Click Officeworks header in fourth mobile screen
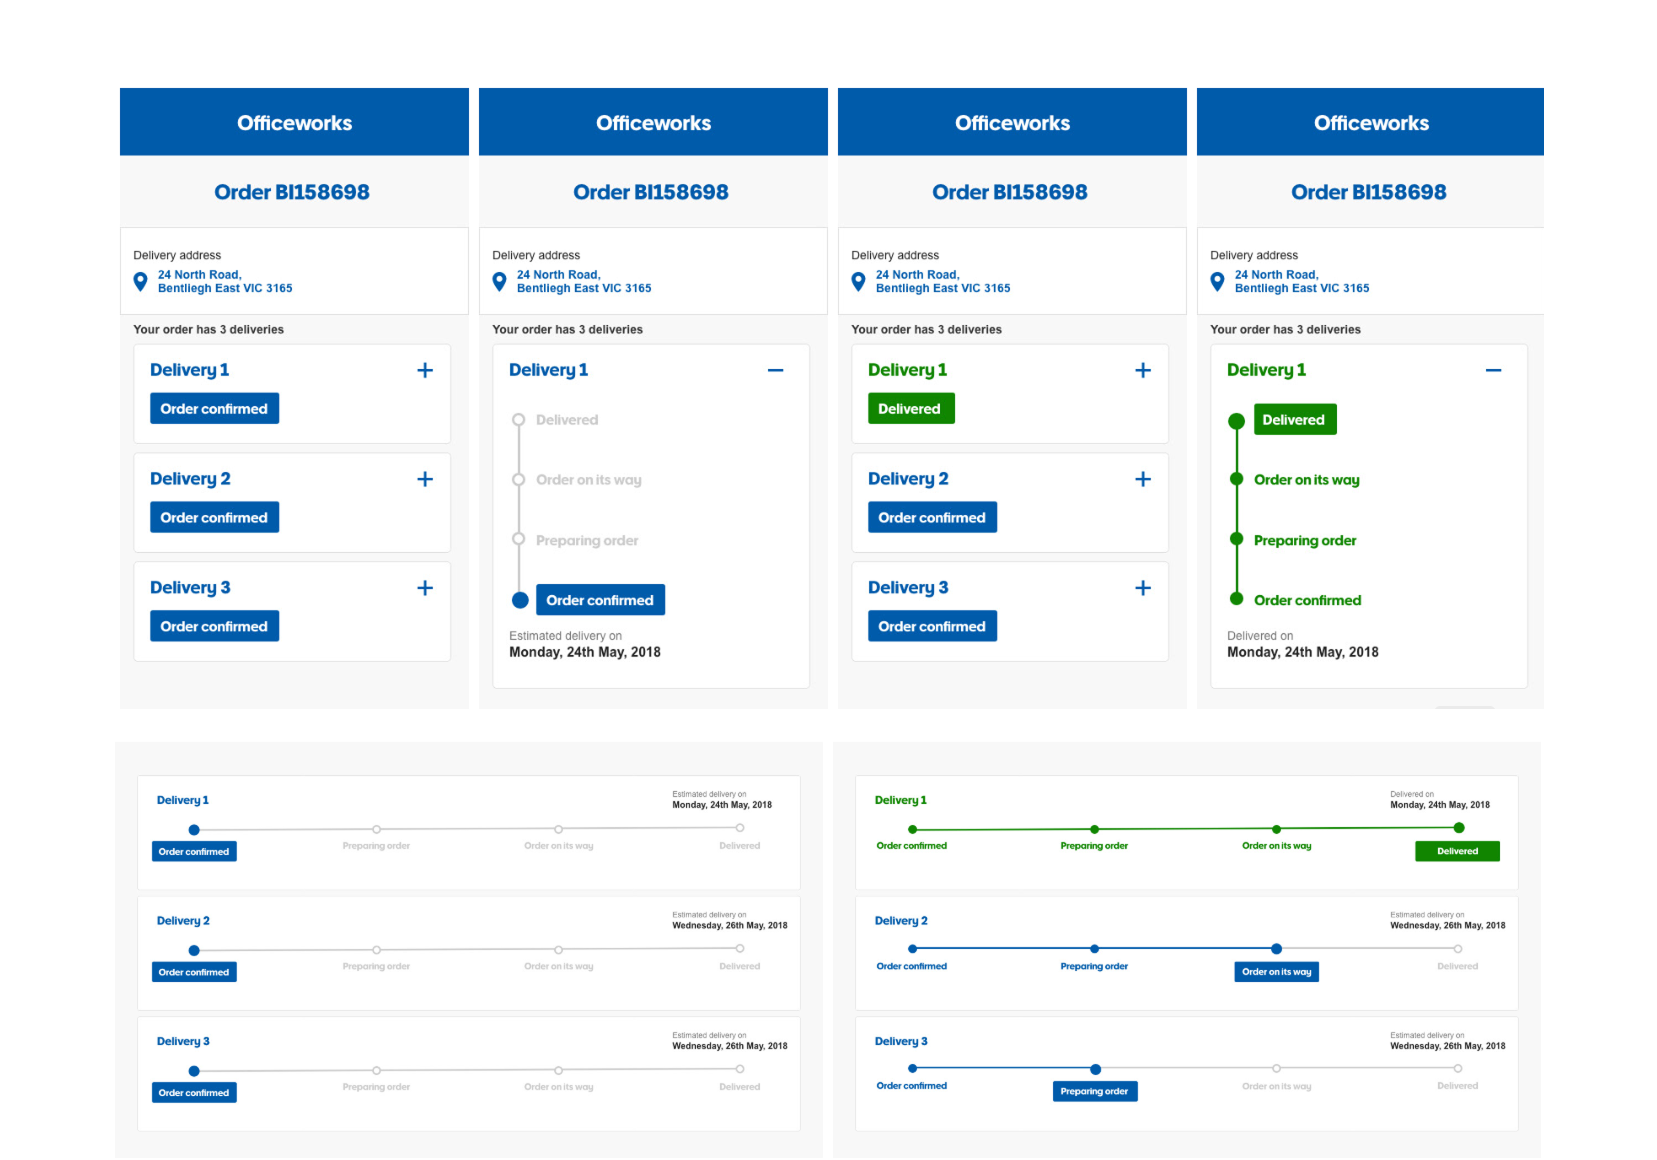 point(1372,123)
